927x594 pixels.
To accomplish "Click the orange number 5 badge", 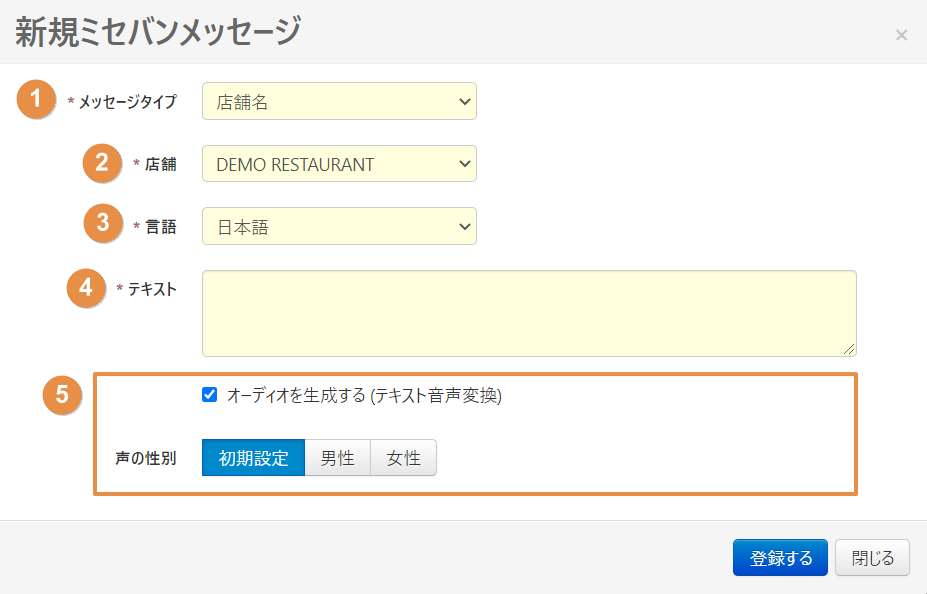I will pos(62,395).
